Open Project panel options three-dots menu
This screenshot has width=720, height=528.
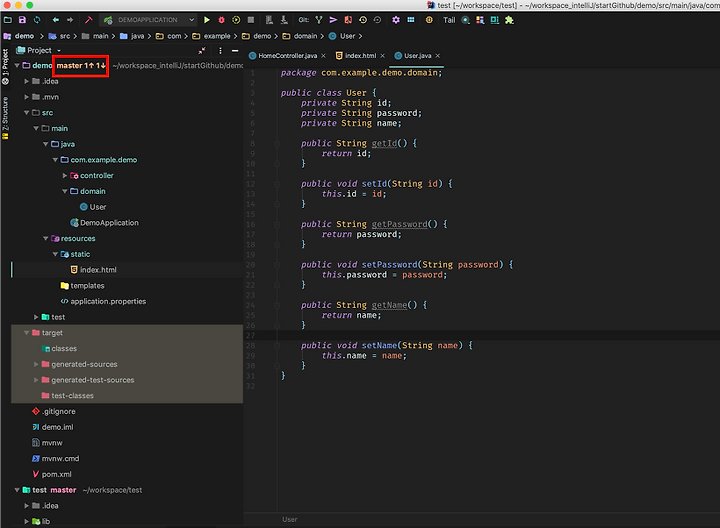click(x=220, y=51)
